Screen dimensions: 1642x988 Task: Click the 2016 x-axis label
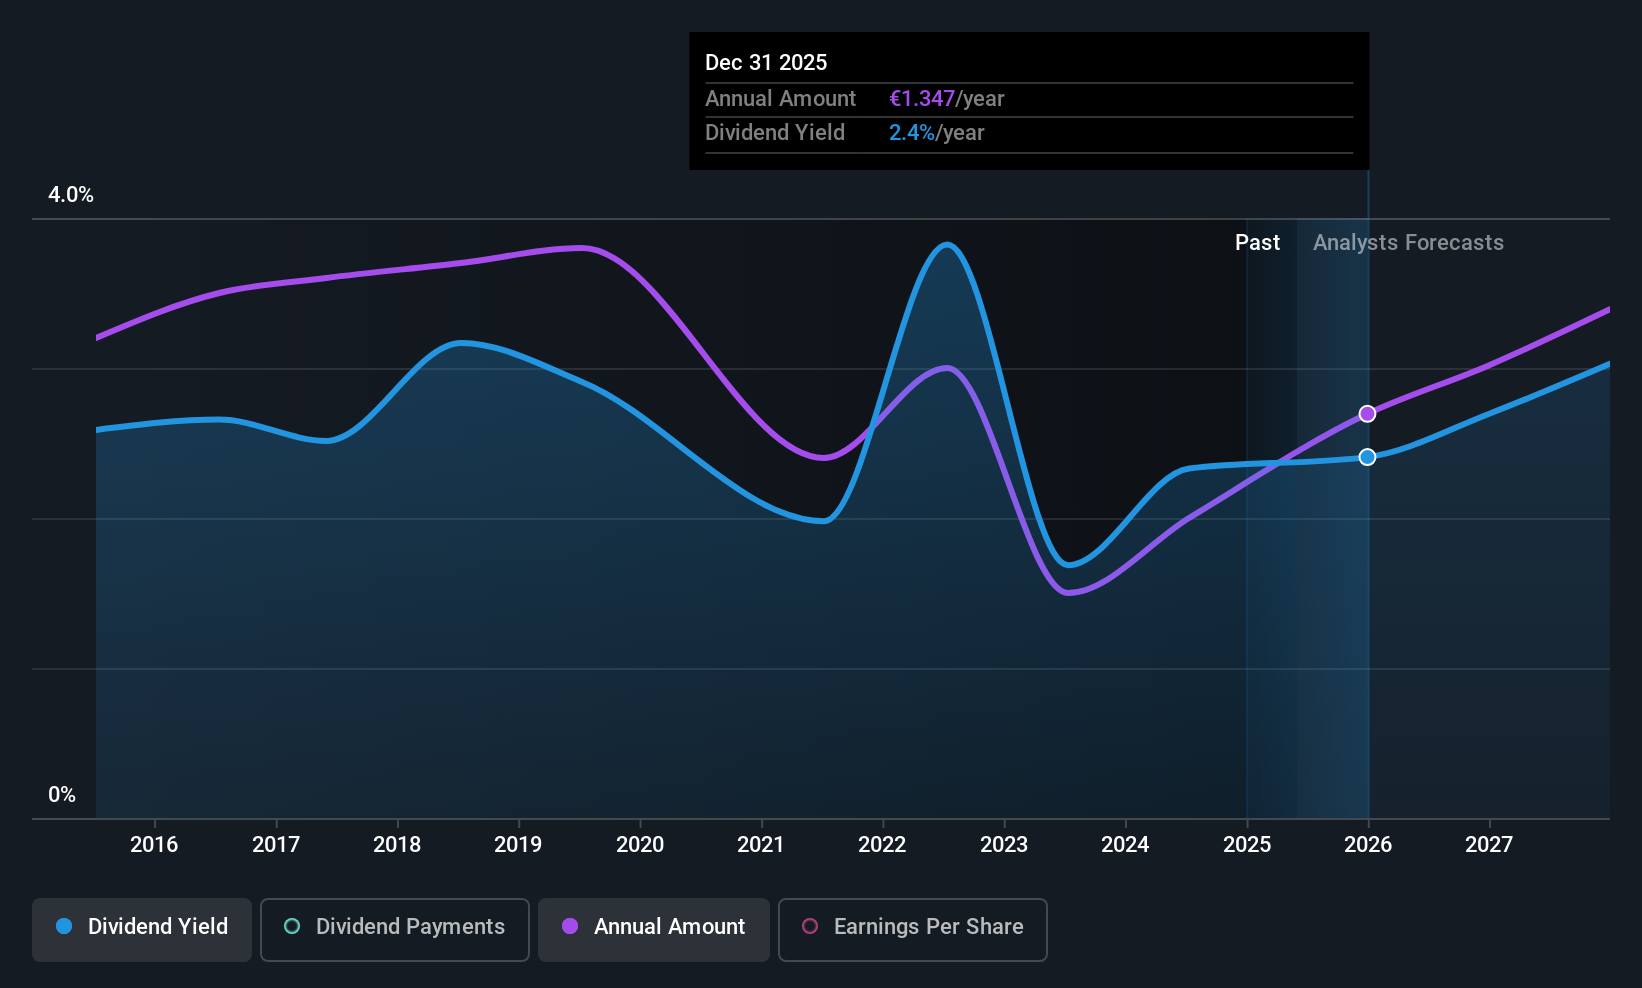coord(154,845)
